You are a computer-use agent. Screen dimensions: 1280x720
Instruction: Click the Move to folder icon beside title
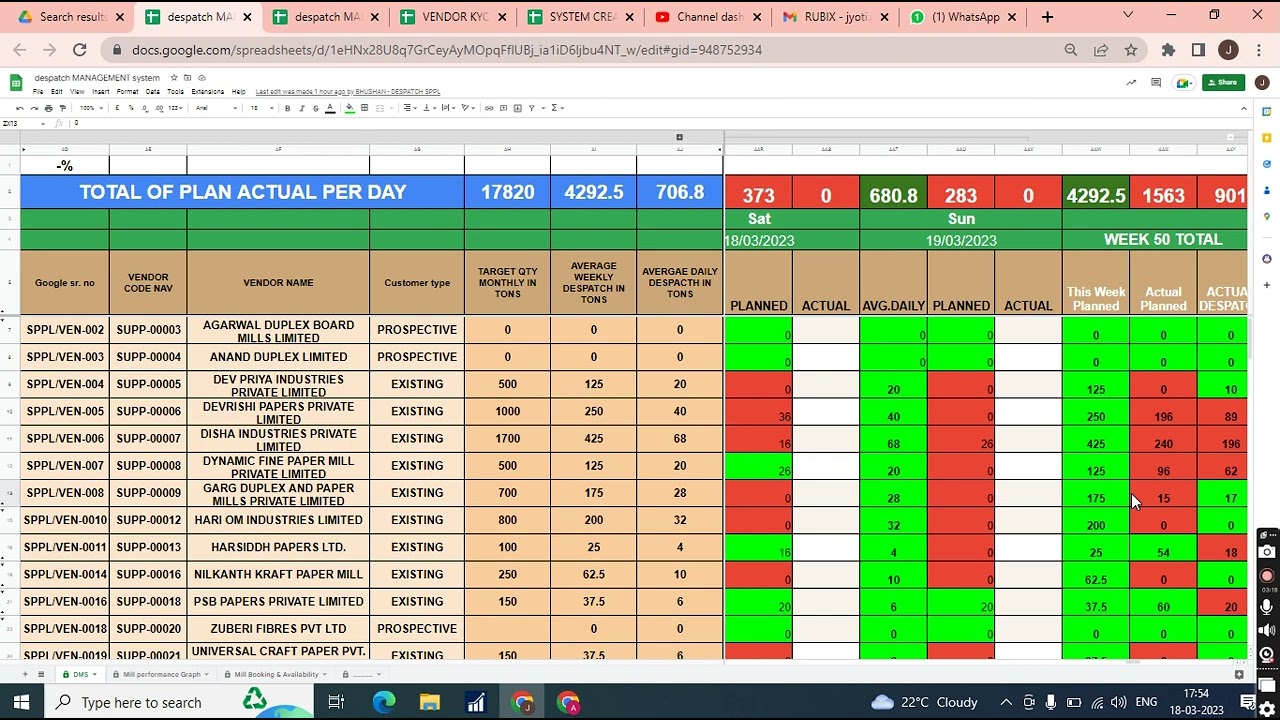click(x=187, y=78)
